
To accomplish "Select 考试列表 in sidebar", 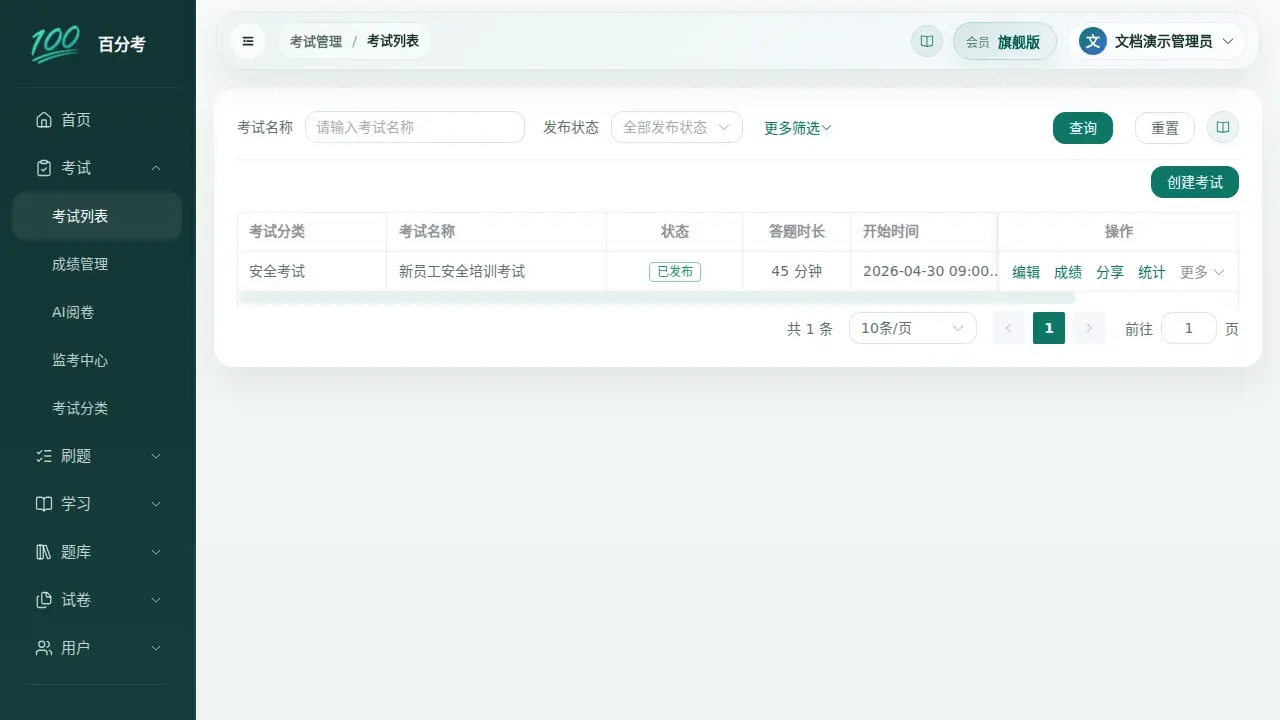I will (97, 216).
